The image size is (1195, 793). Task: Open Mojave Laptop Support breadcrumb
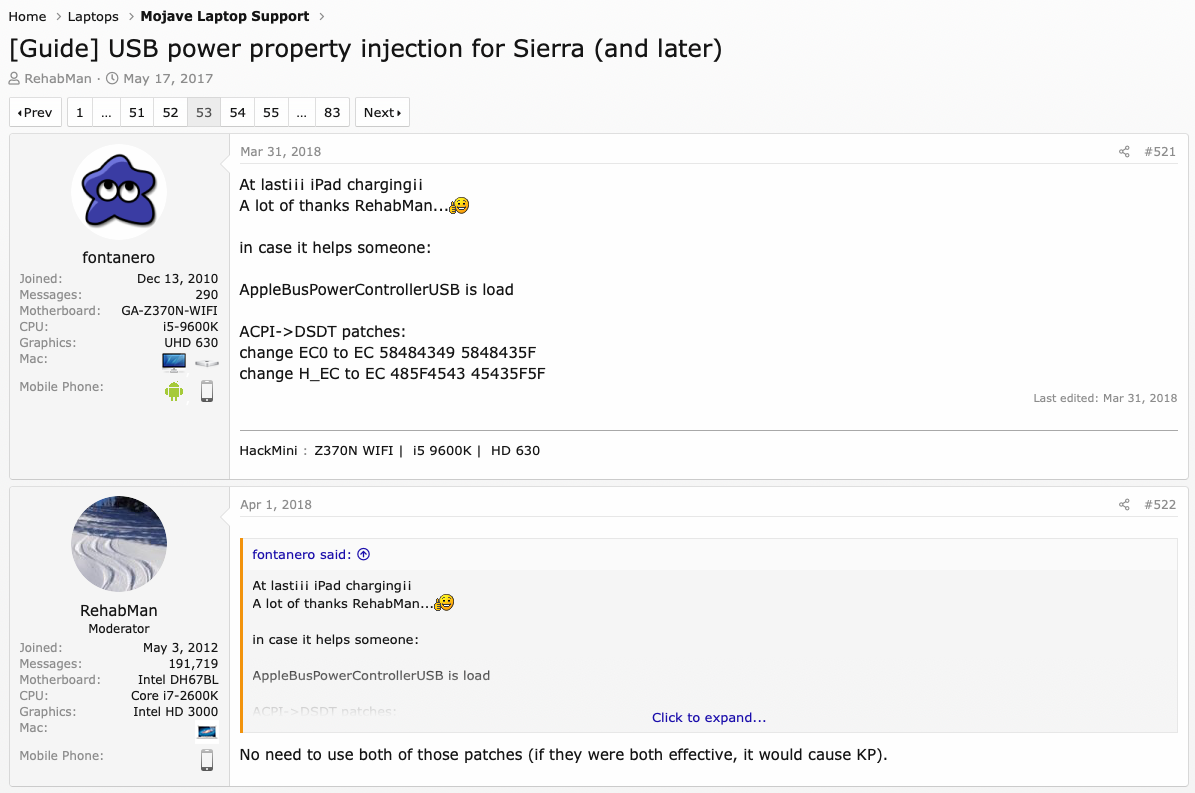224,17
